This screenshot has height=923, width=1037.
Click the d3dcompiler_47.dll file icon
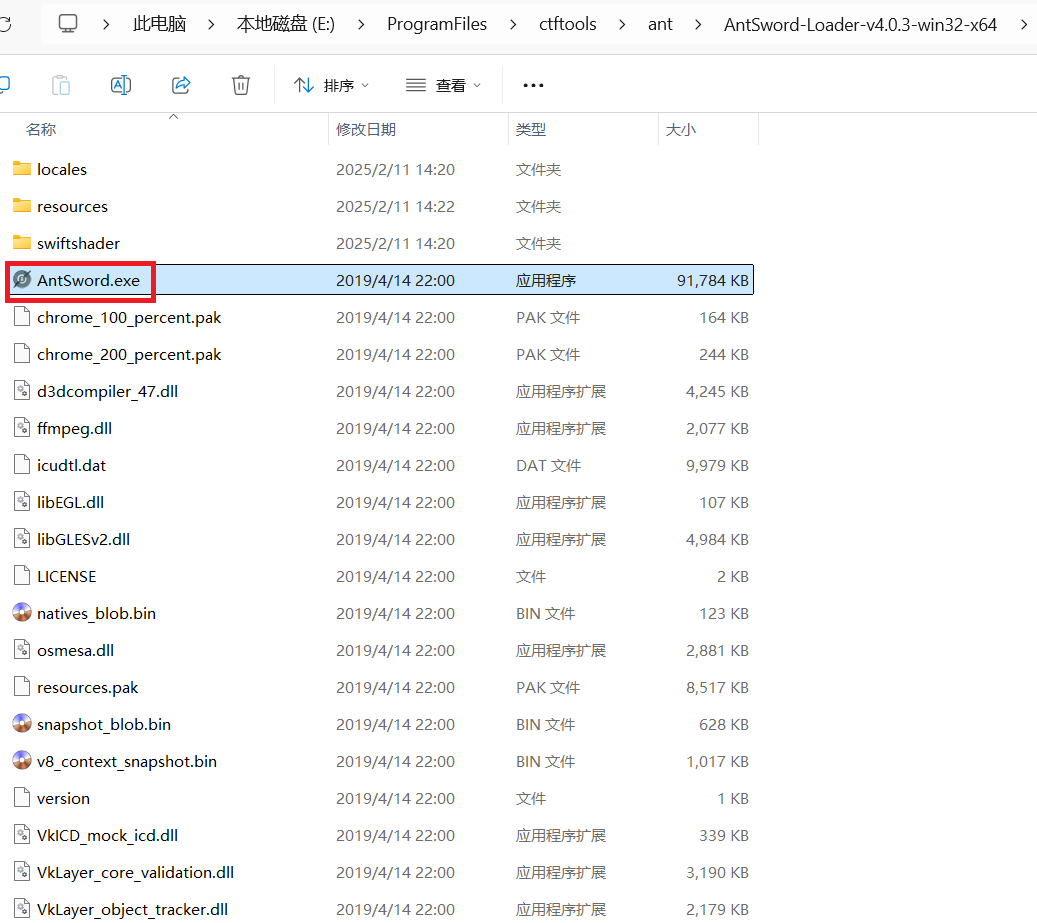(x=22, y=391)
